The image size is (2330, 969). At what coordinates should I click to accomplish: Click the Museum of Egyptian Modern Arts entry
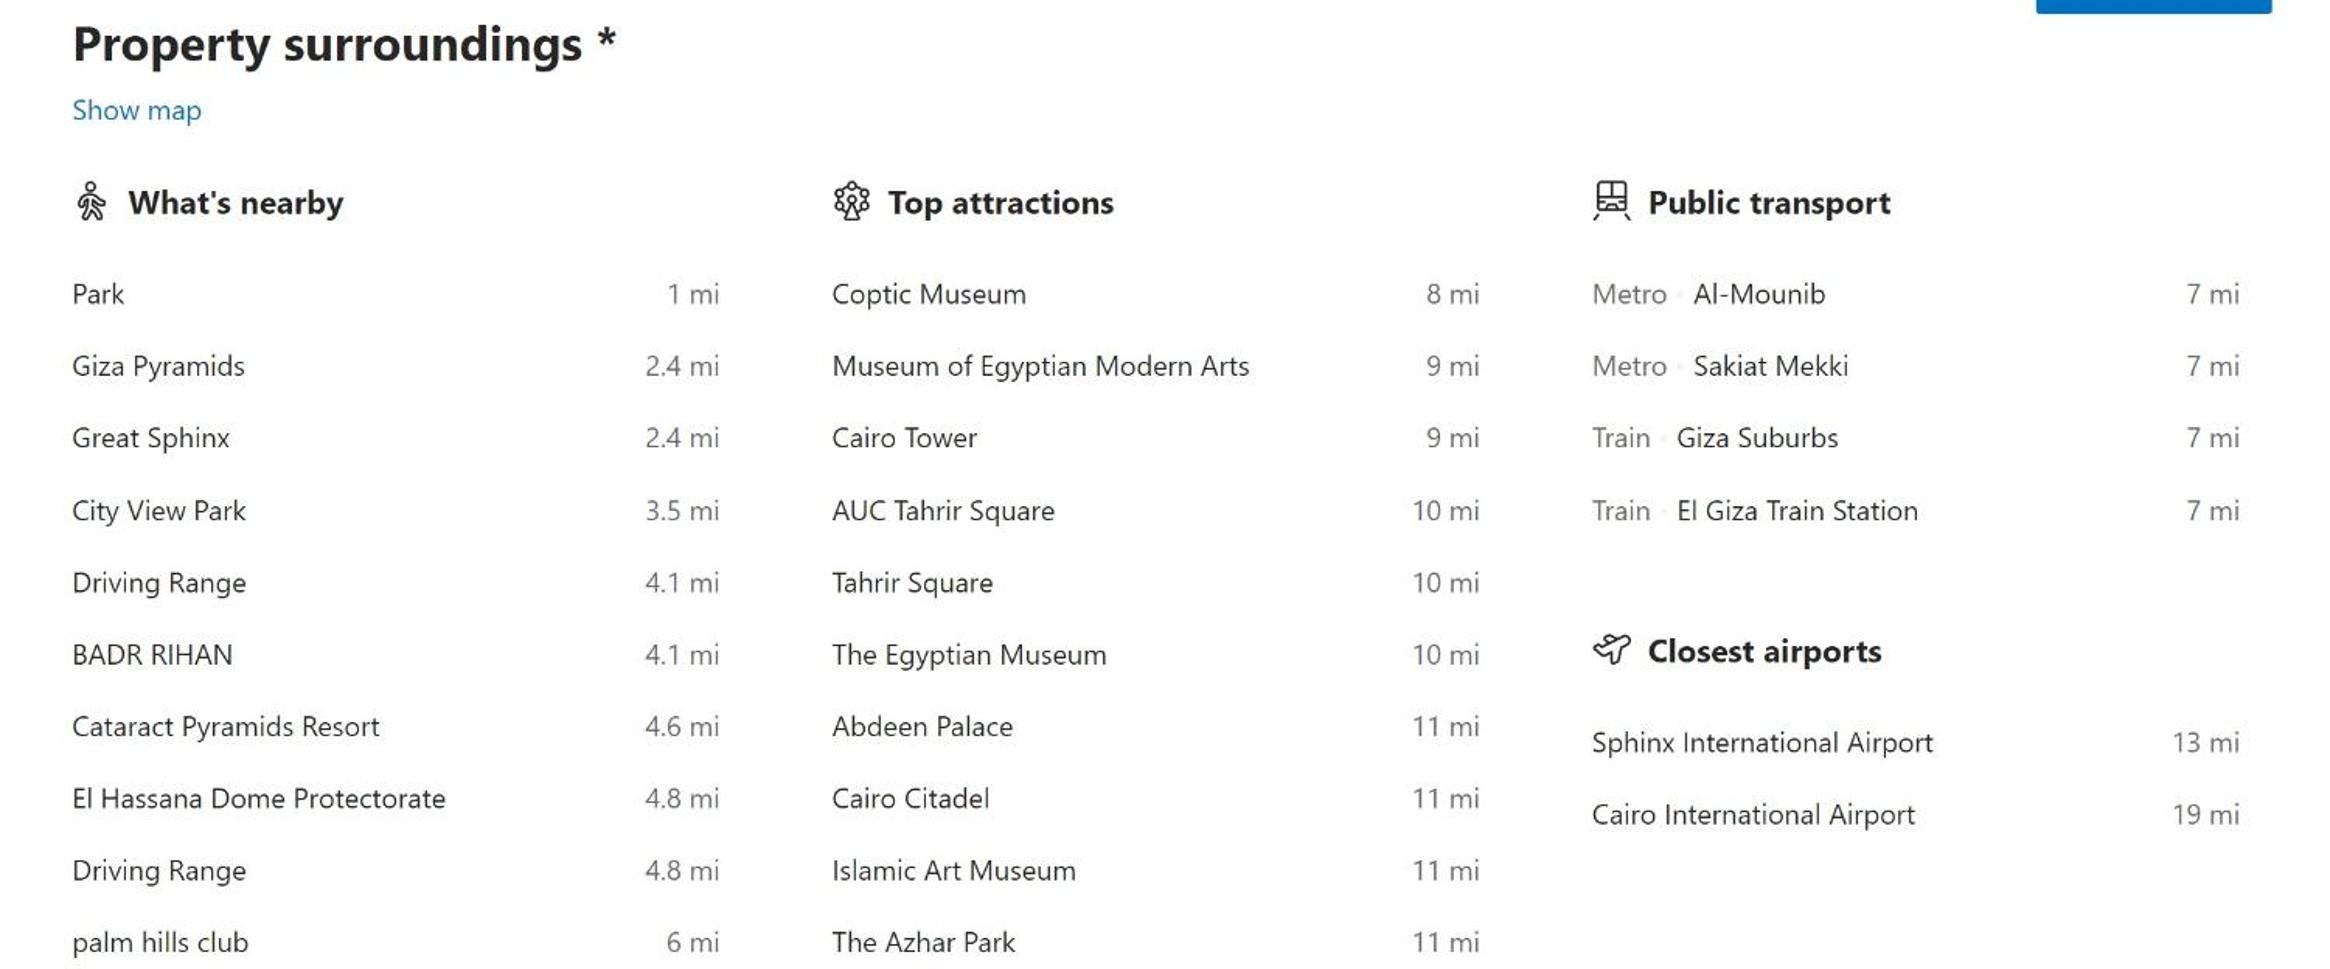1041,366
